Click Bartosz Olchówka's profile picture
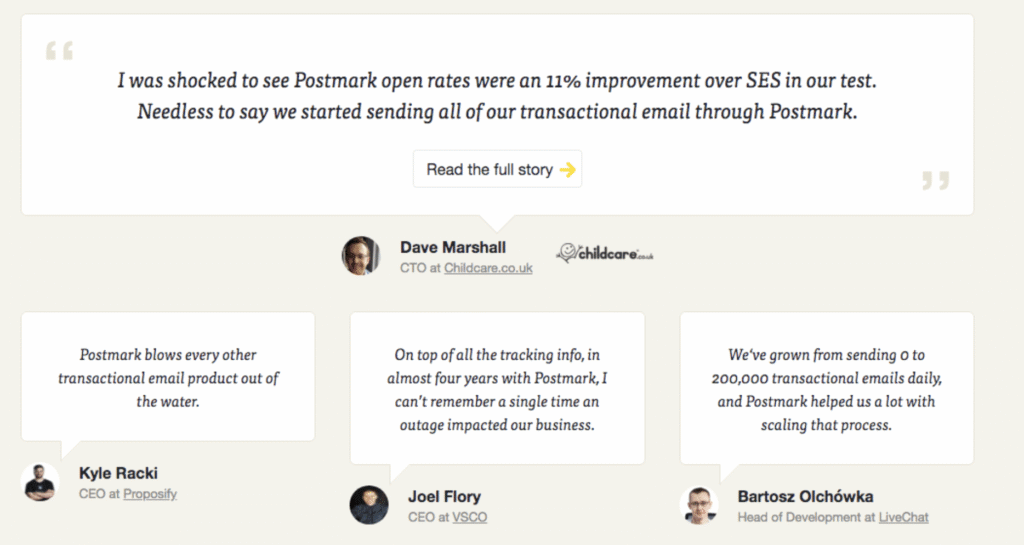 [x=699, y=505]
